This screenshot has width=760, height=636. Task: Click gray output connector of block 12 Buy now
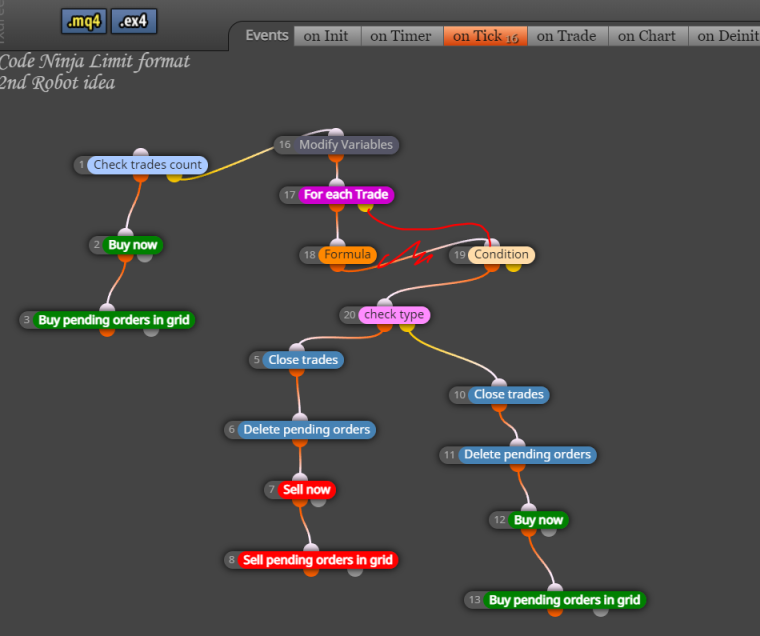click(x=549, y=532)
